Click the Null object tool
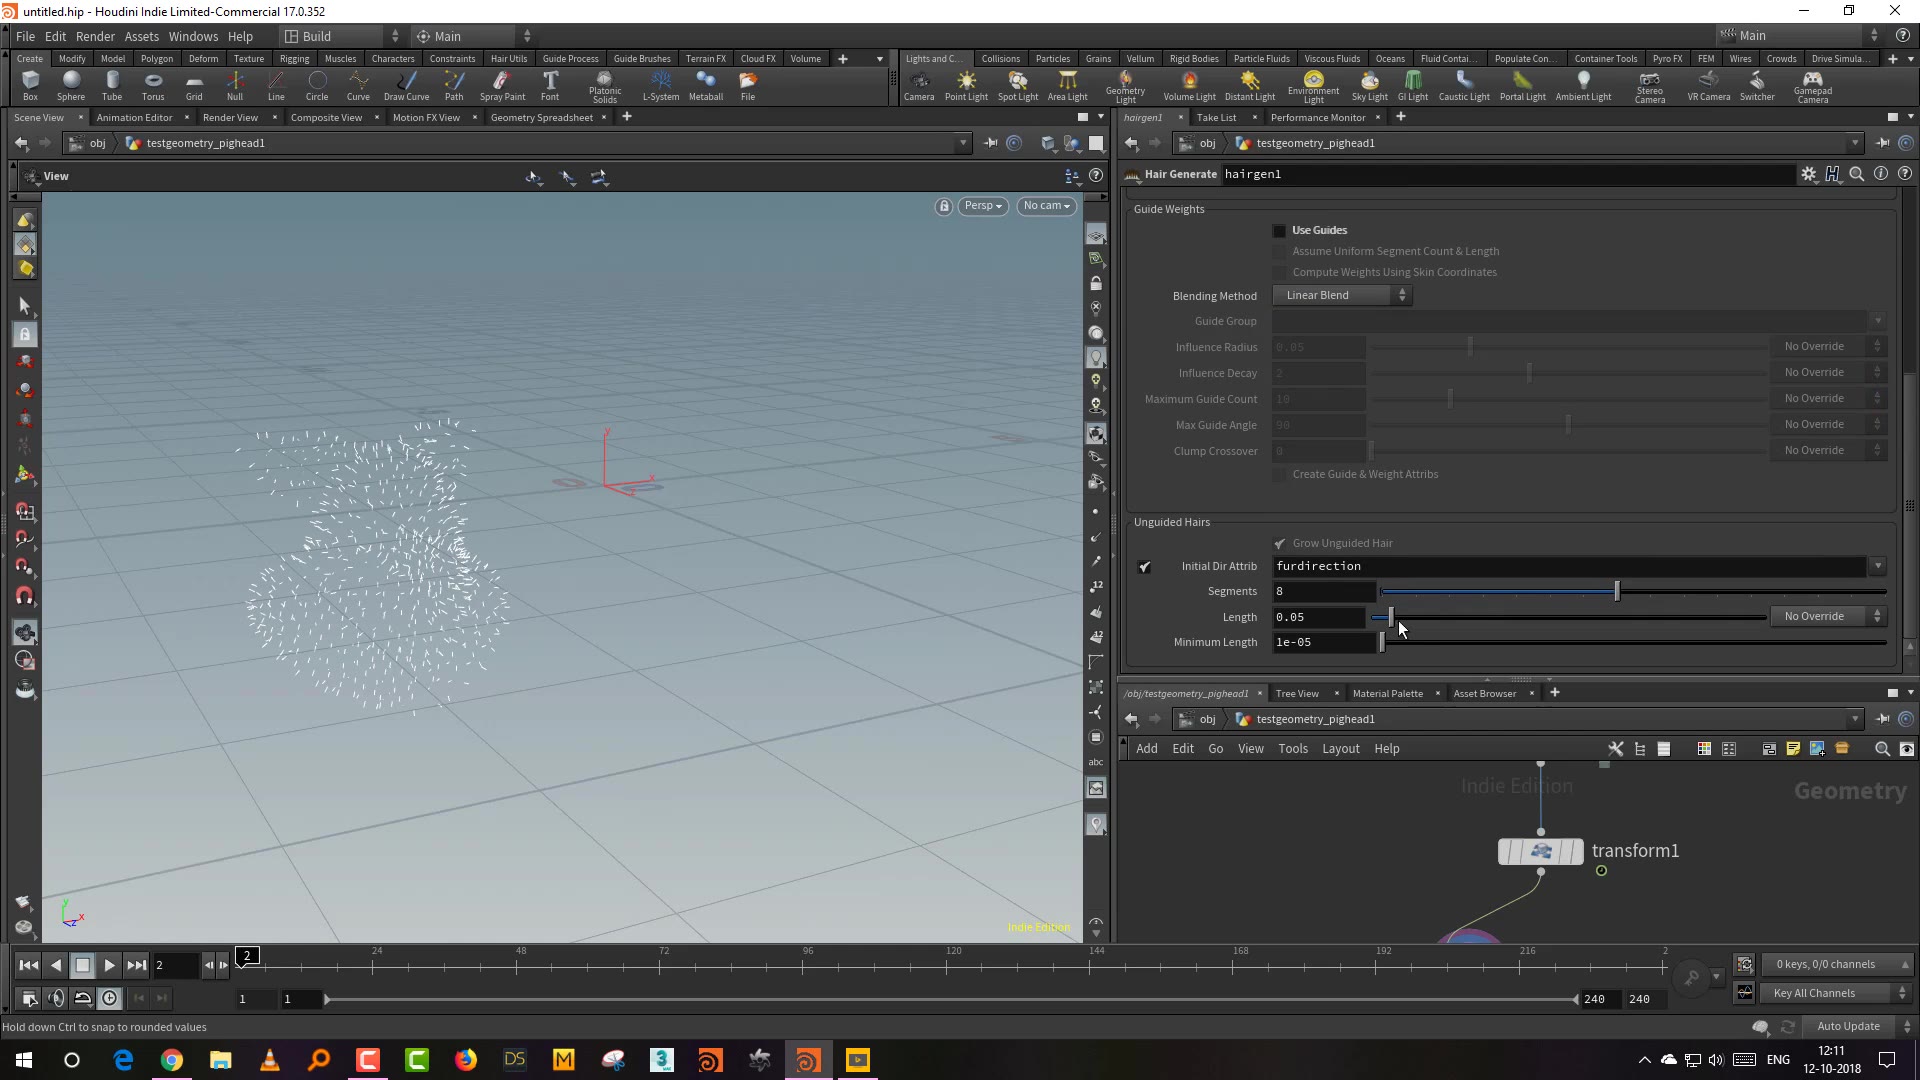This screenshot has width=1920, height=1080. point(235,86)
